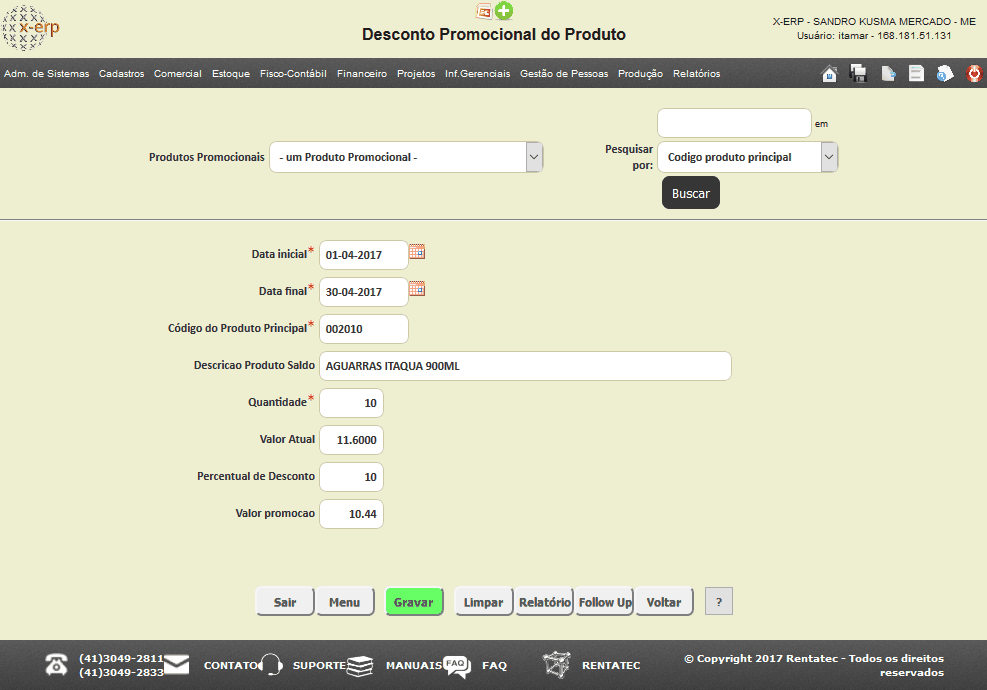Click the document help icon
The image size is (987, 690).
click(x=945, y=74)
